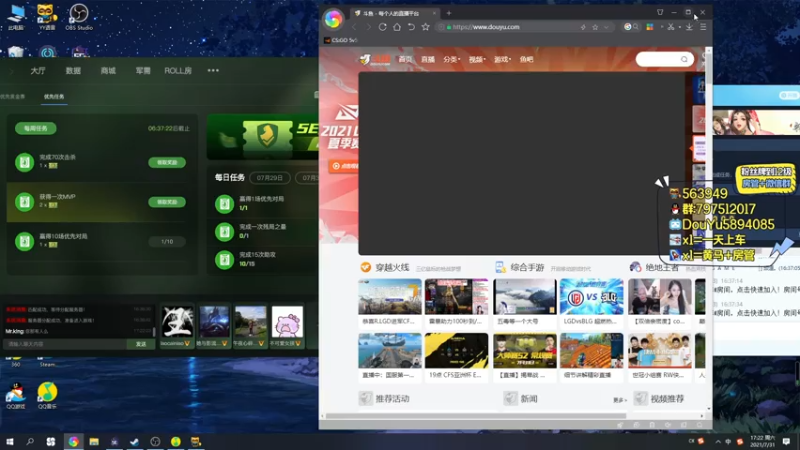Screen dimensions: 800x450
Task: Open the browser hamburger menu
Action: pyautogui.click(x=703, y=27)
